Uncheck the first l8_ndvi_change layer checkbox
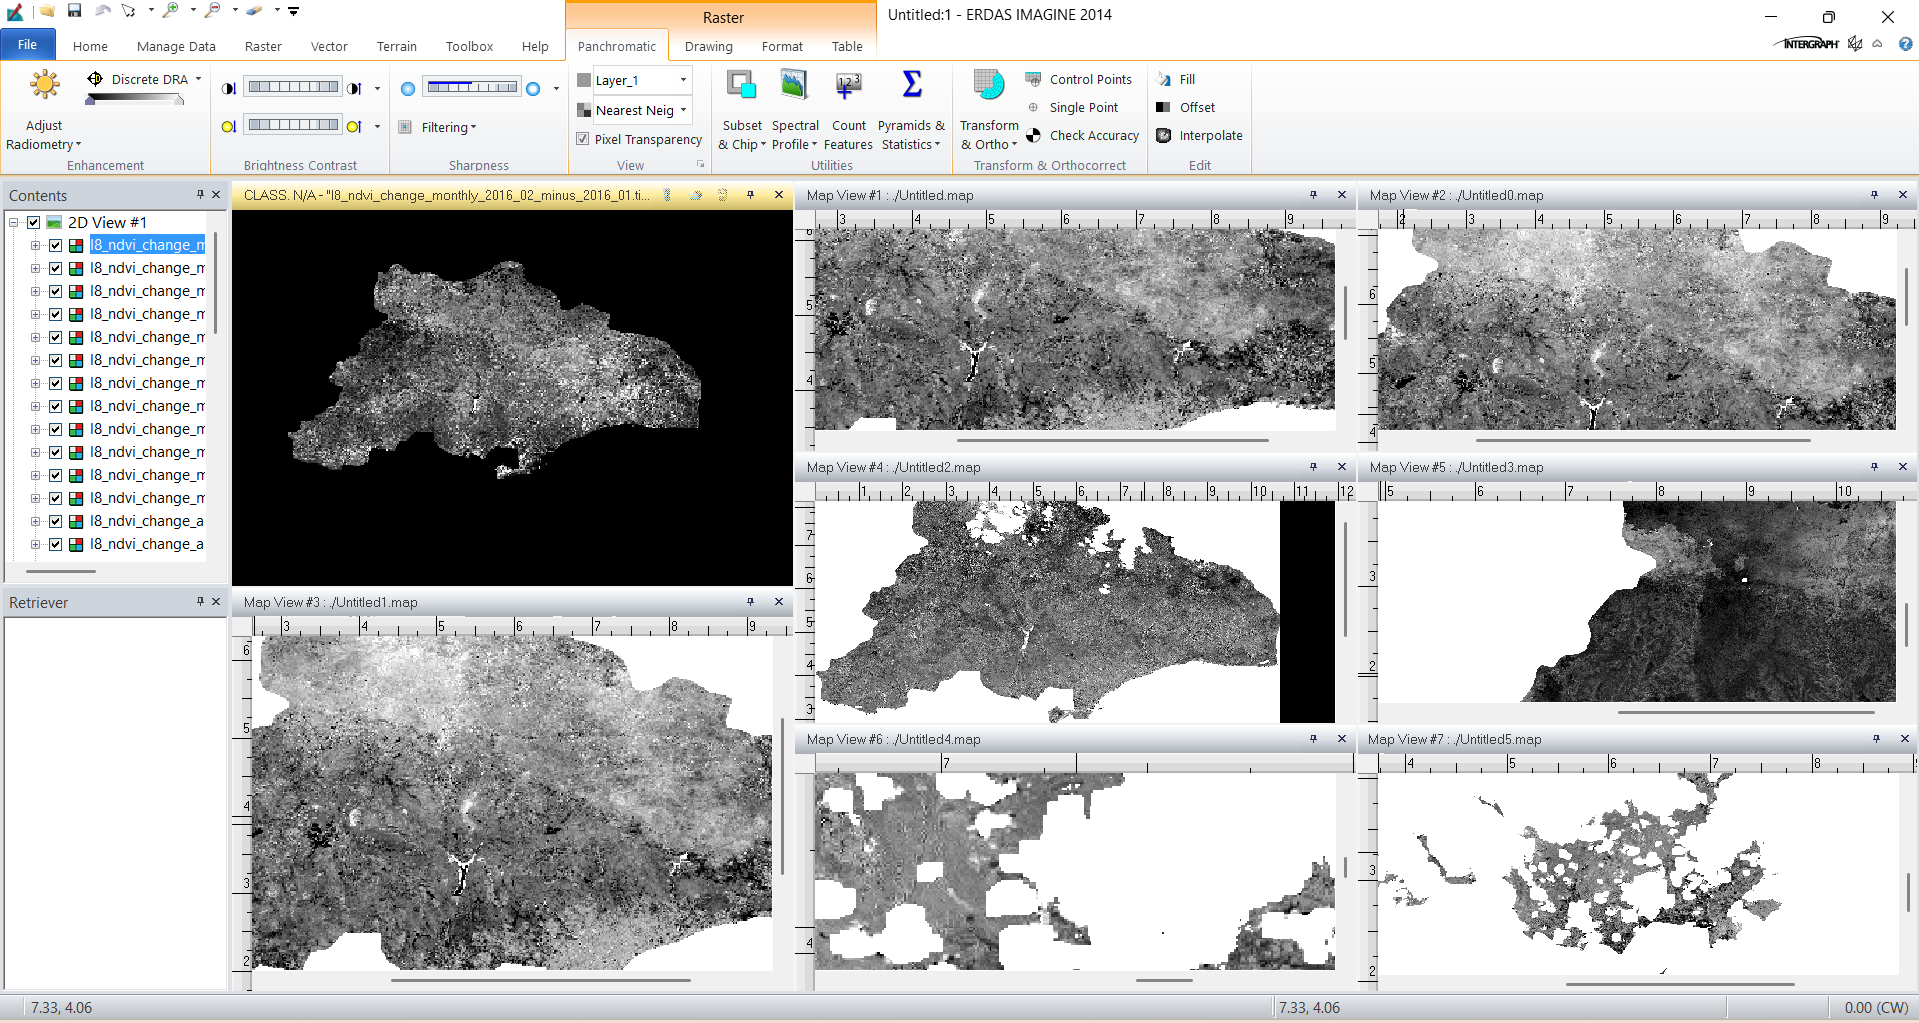This screenshot has width=1919, height=1023. 56,245
